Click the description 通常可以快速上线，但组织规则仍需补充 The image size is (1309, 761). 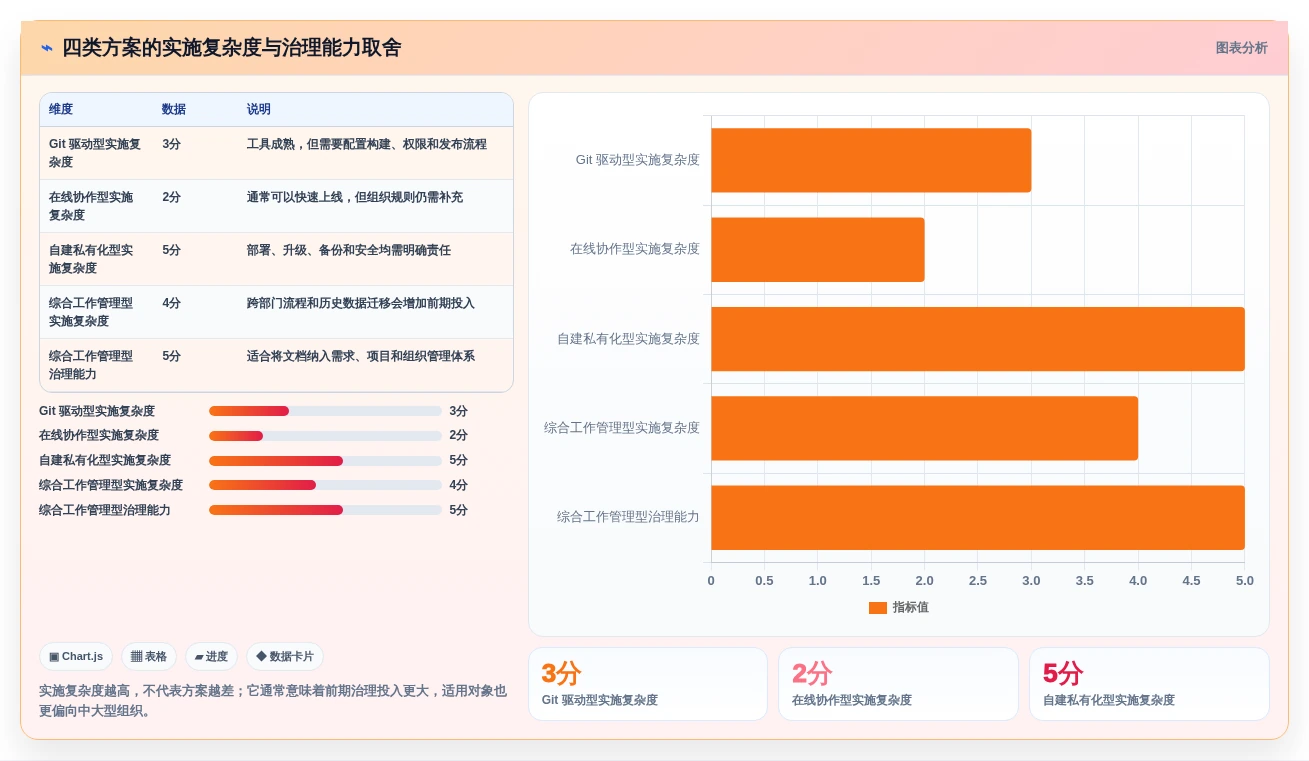[355, 197]
